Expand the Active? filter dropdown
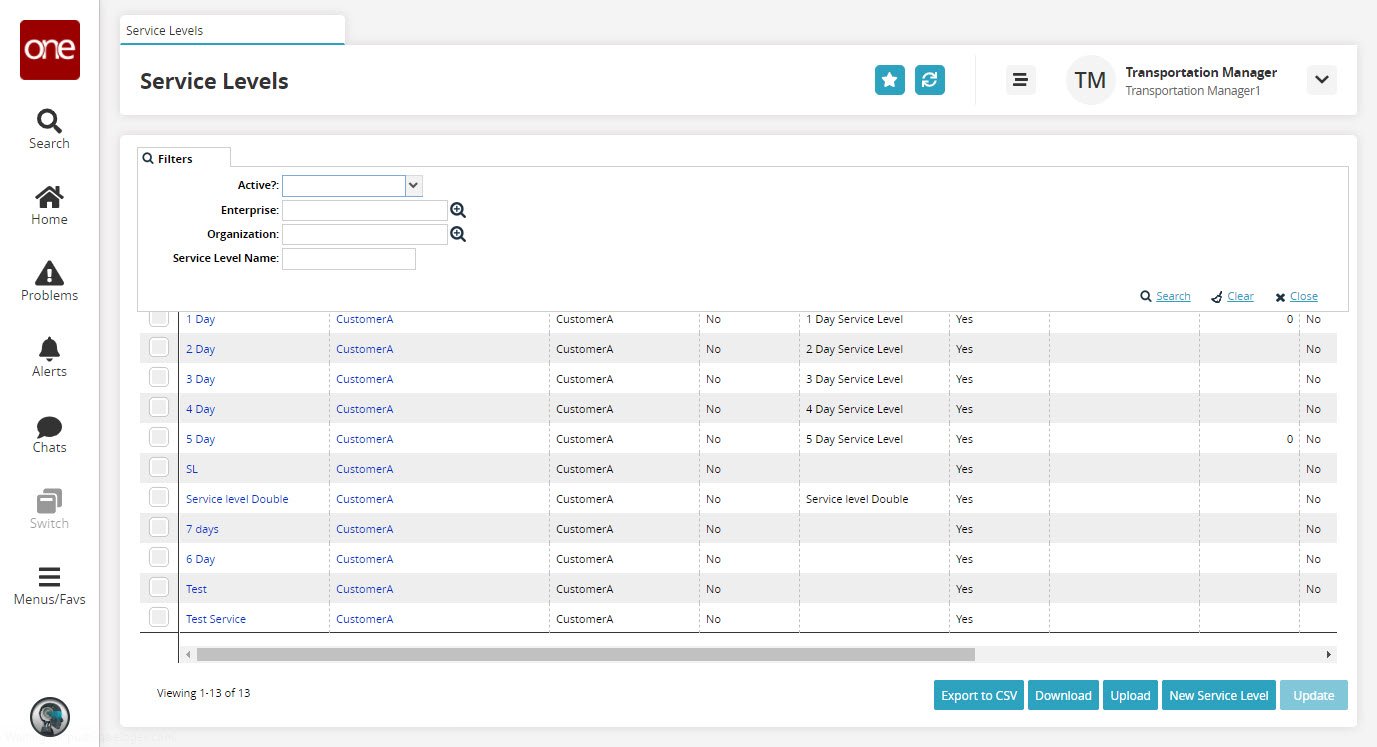 point(414,186)
